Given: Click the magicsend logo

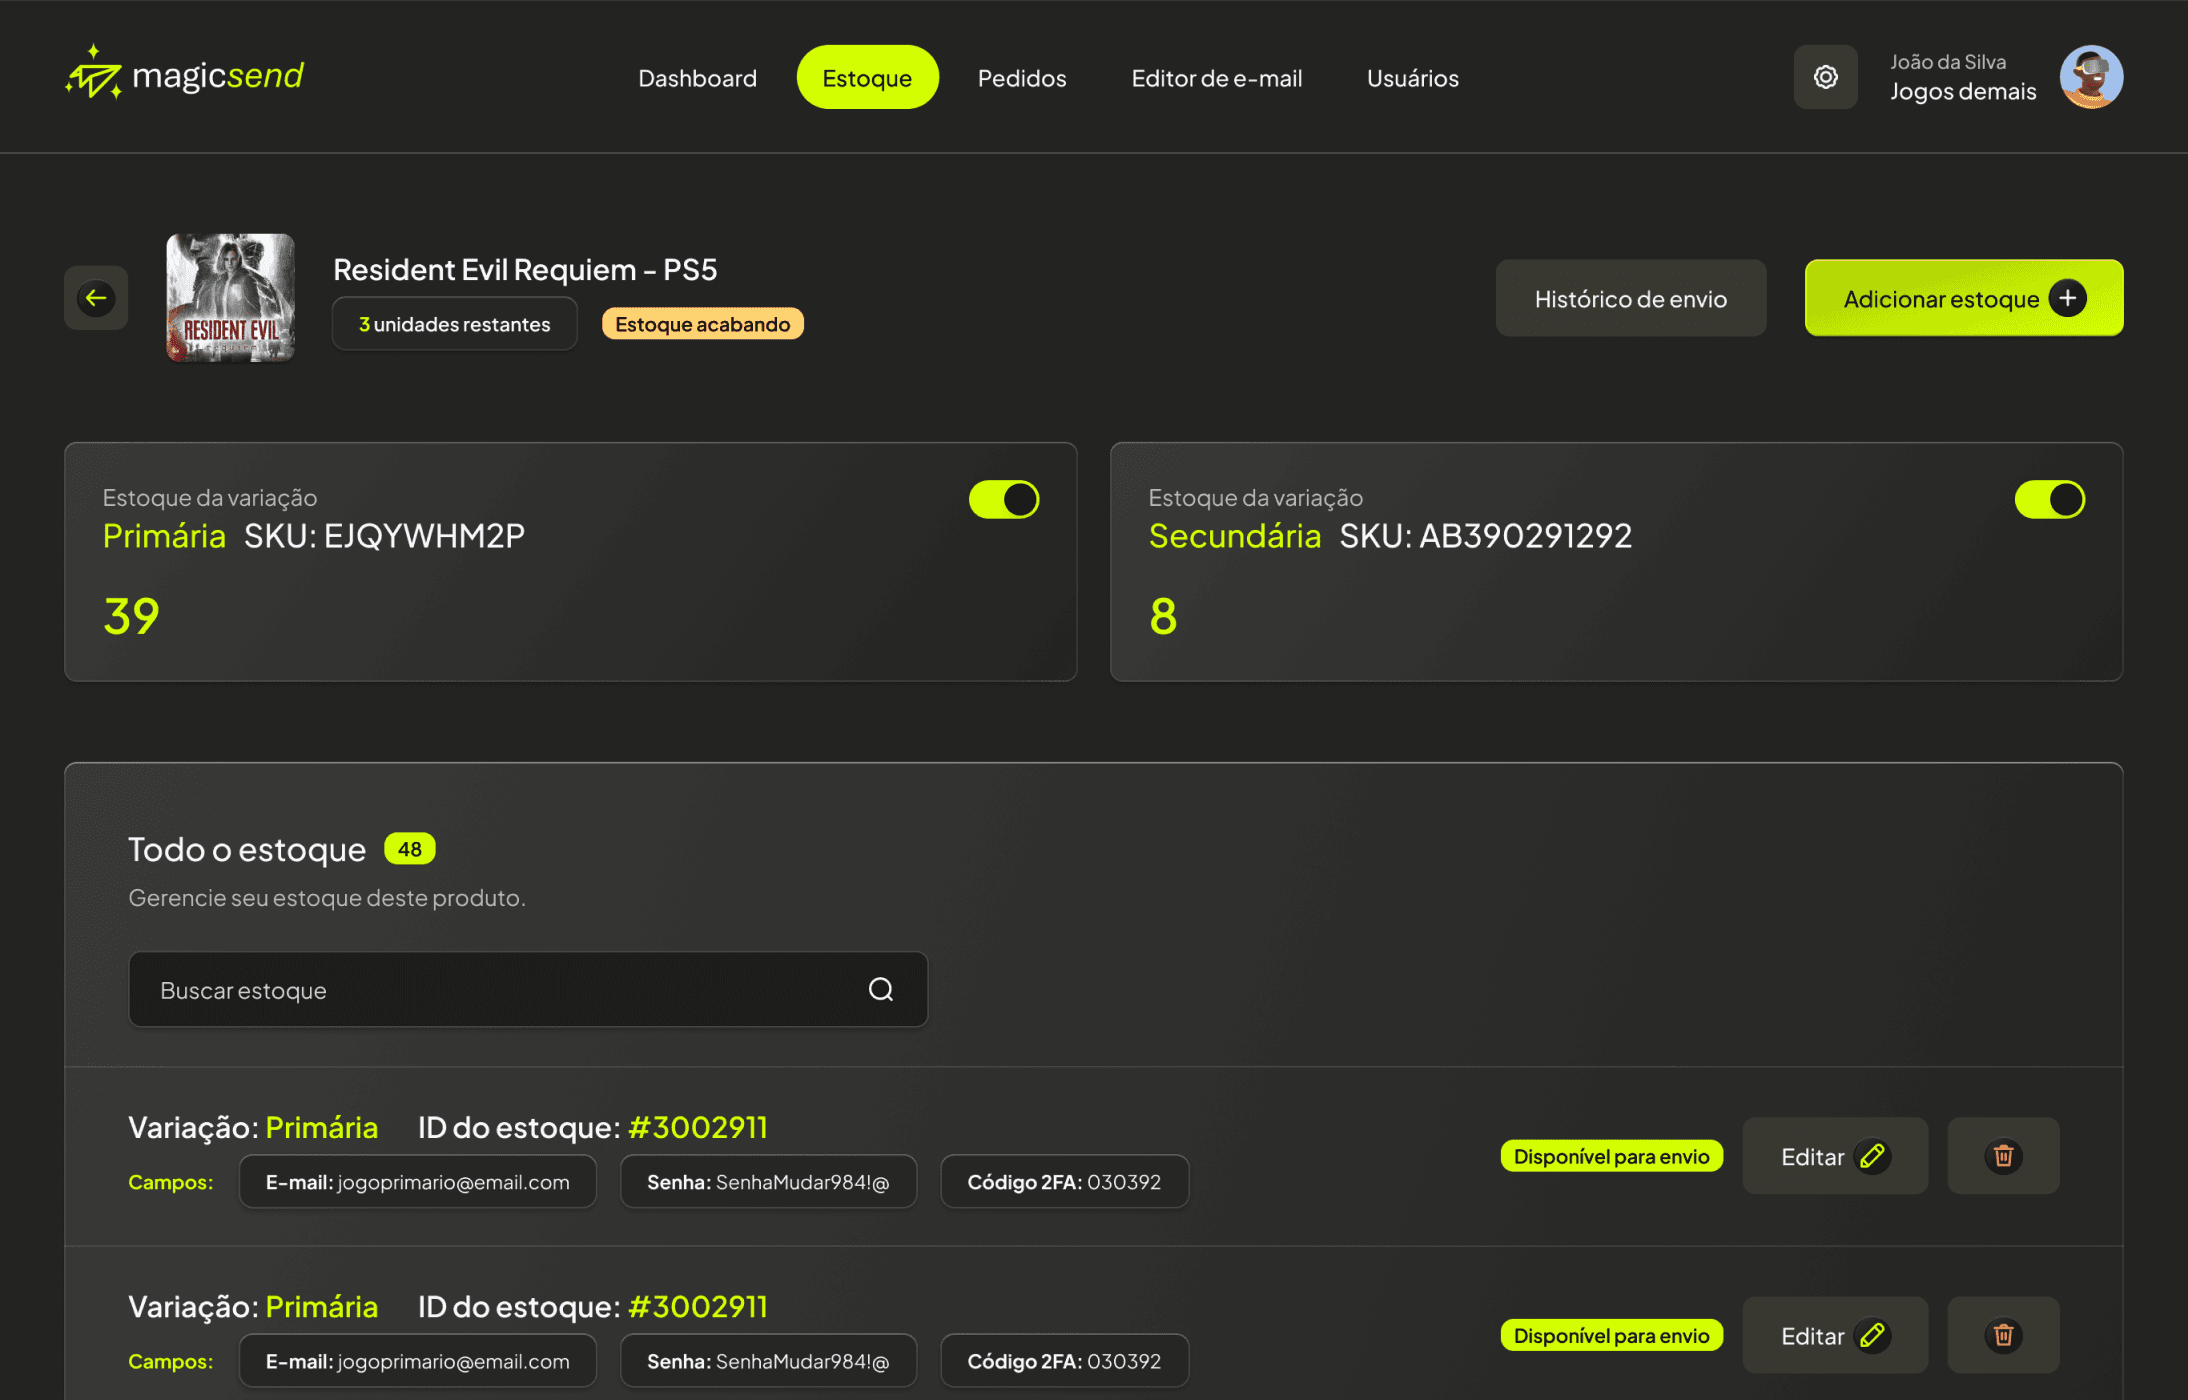Looking at the screenshot, I should click(185, 76).
